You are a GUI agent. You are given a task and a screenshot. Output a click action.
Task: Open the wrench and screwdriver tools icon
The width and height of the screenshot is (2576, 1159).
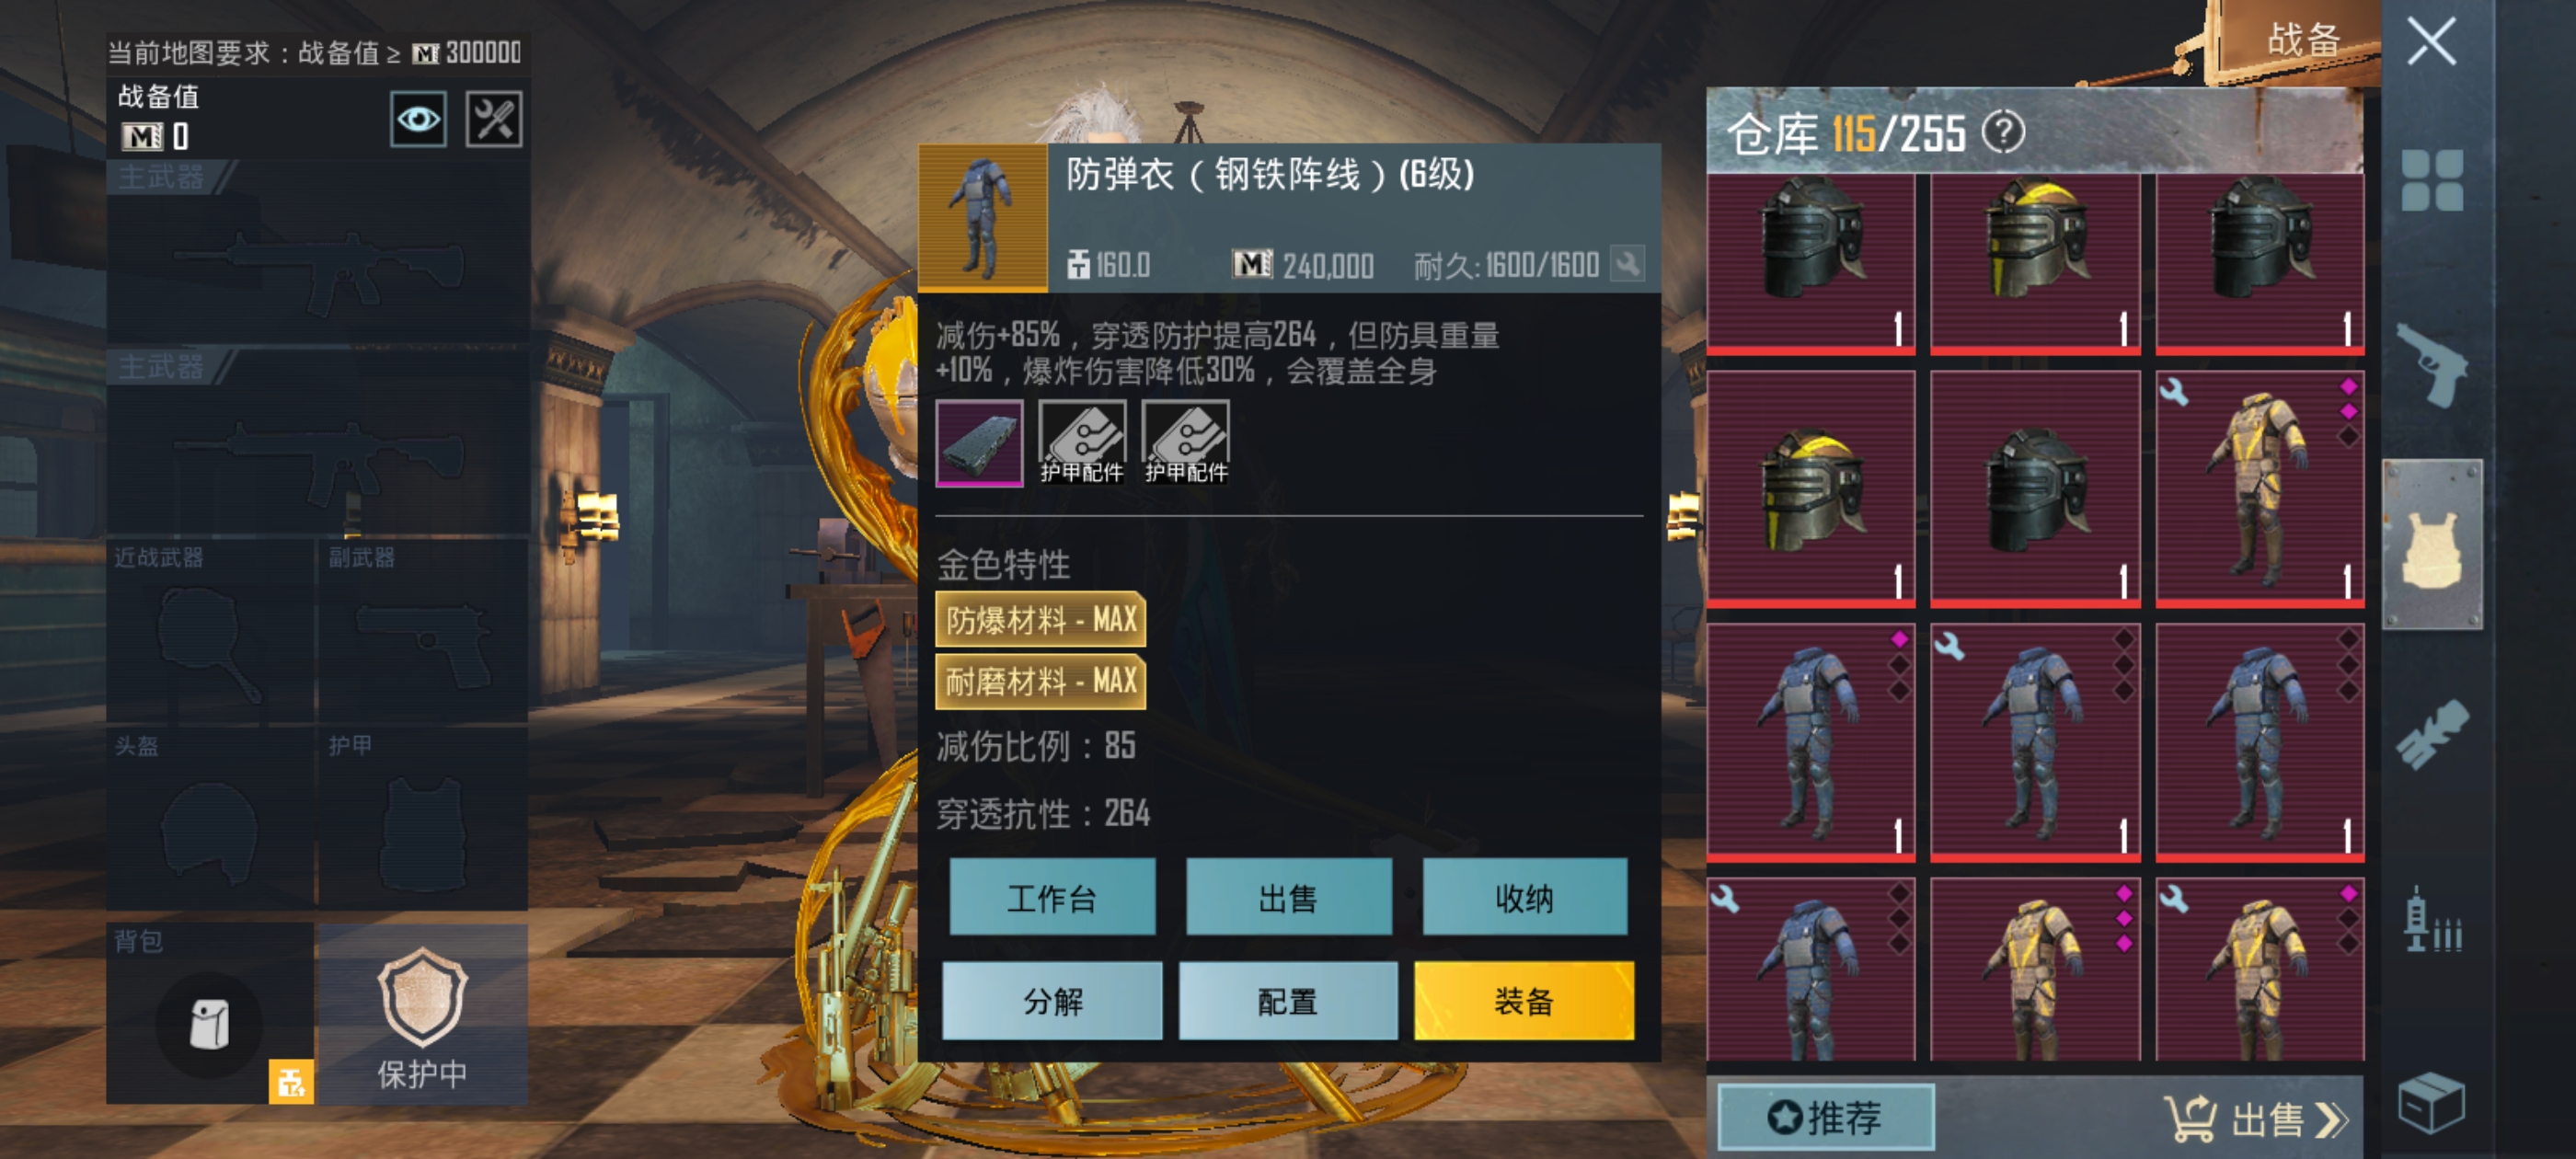click(494, 120)
